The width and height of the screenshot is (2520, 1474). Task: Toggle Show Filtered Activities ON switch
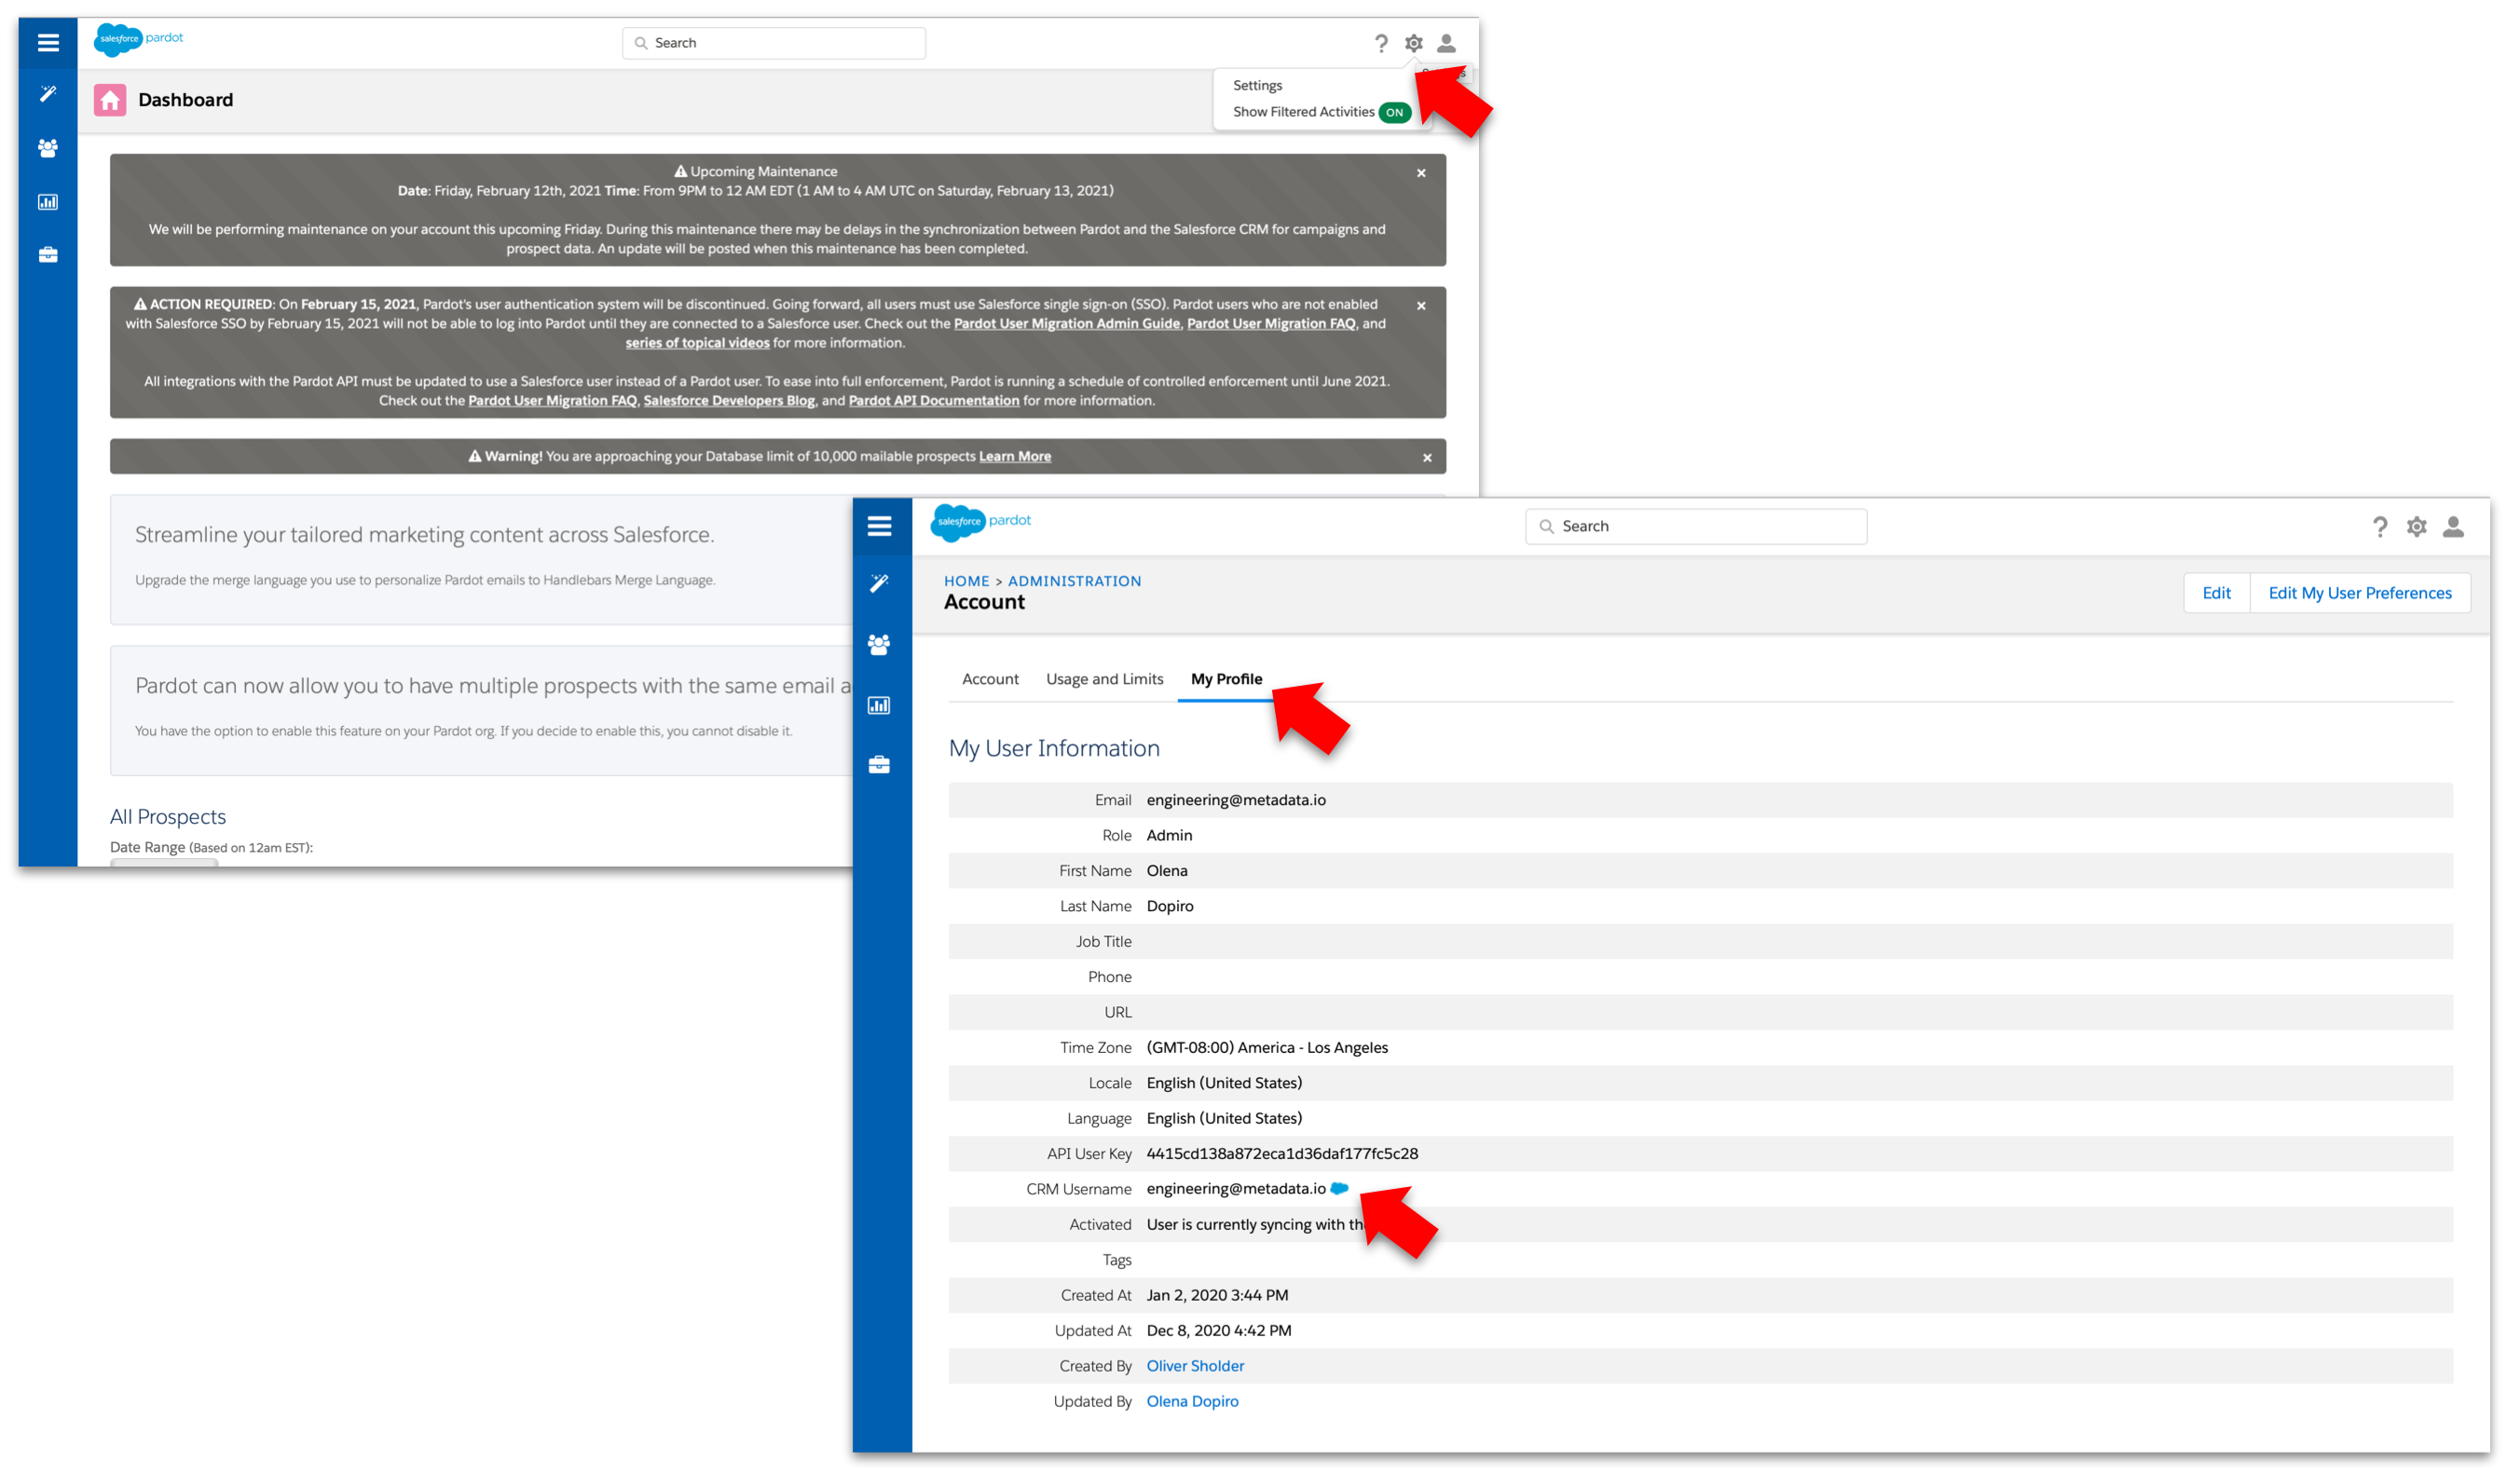click(1395, 112)
